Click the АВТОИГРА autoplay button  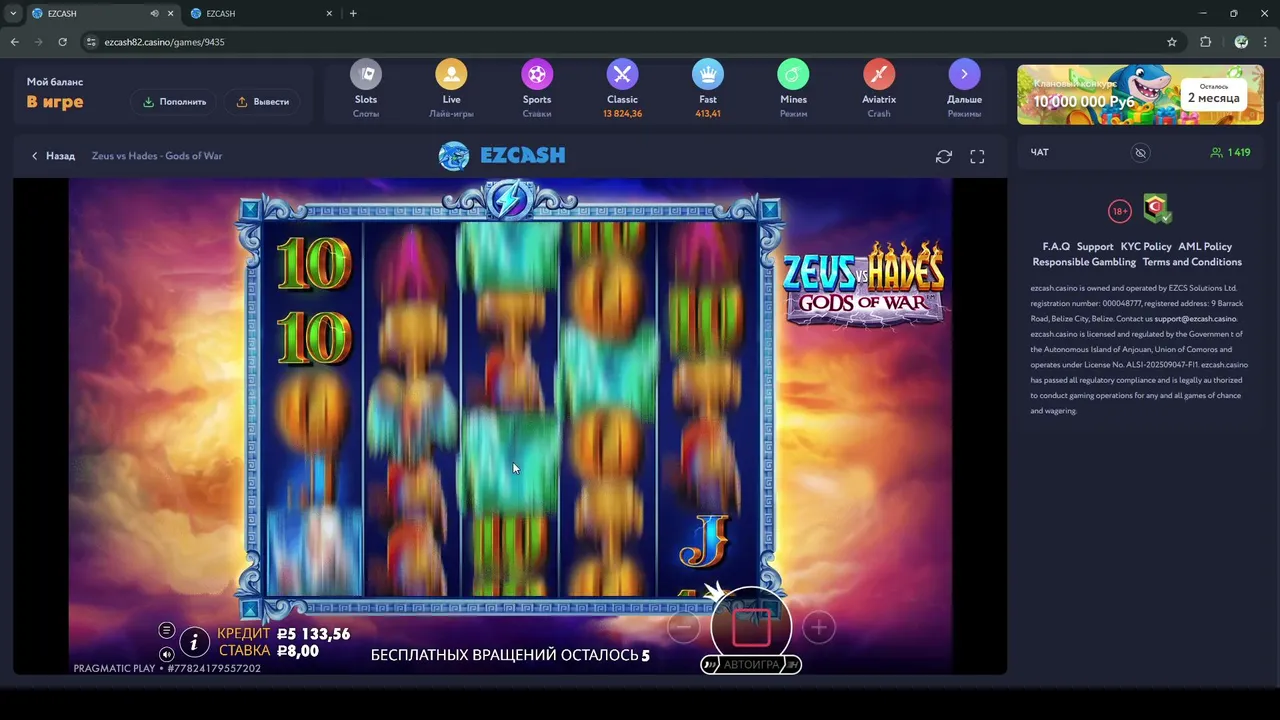pyautogui.click(x=751, y=665)
